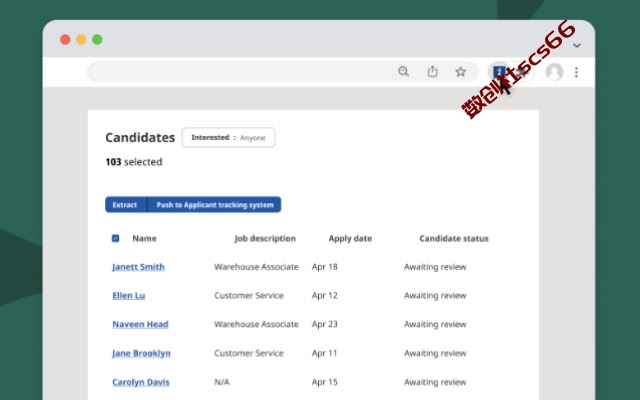
Task: Bookmark page with the star icon
Action: click(460, 72)
